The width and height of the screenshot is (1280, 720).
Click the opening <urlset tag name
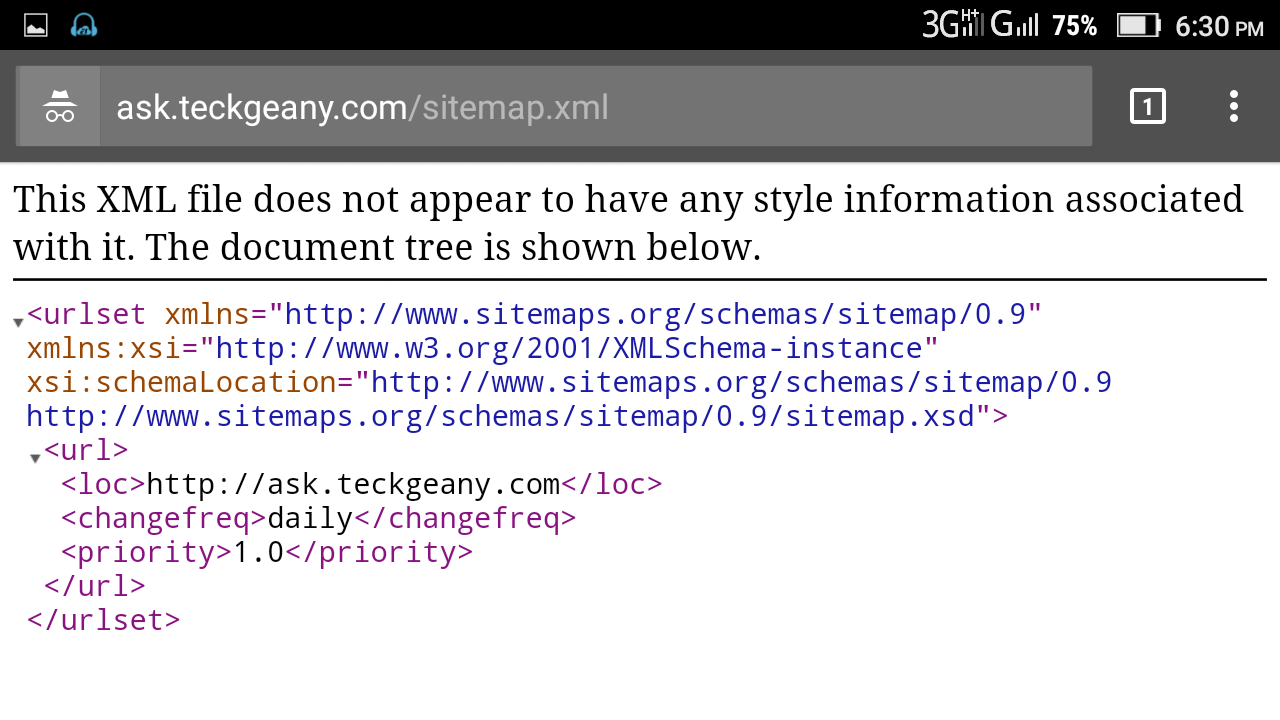pos(87,314)
